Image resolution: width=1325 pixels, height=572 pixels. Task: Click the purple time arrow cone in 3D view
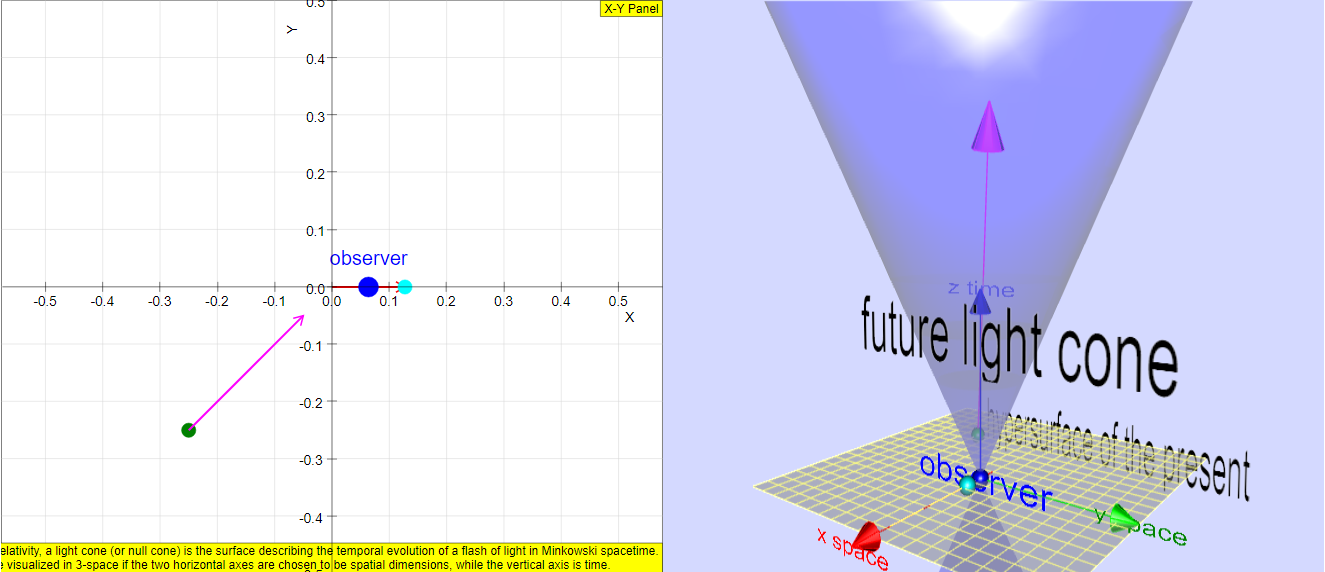[988, 126]
